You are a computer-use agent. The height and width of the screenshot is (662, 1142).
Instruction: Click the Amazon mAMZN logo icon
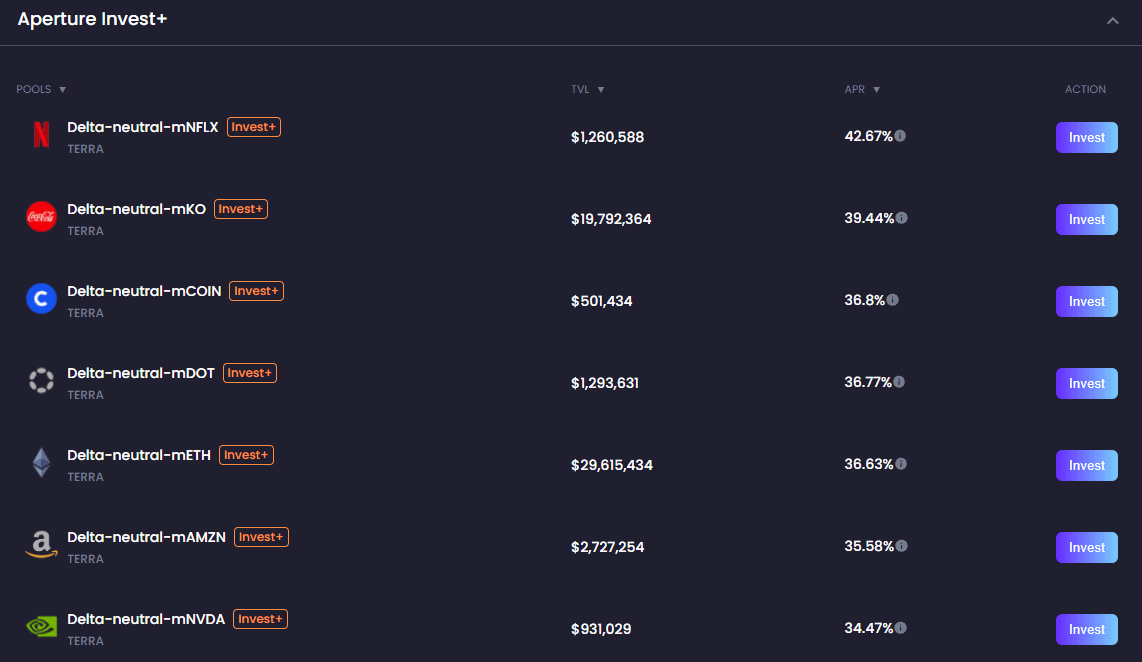click(41, 545)
